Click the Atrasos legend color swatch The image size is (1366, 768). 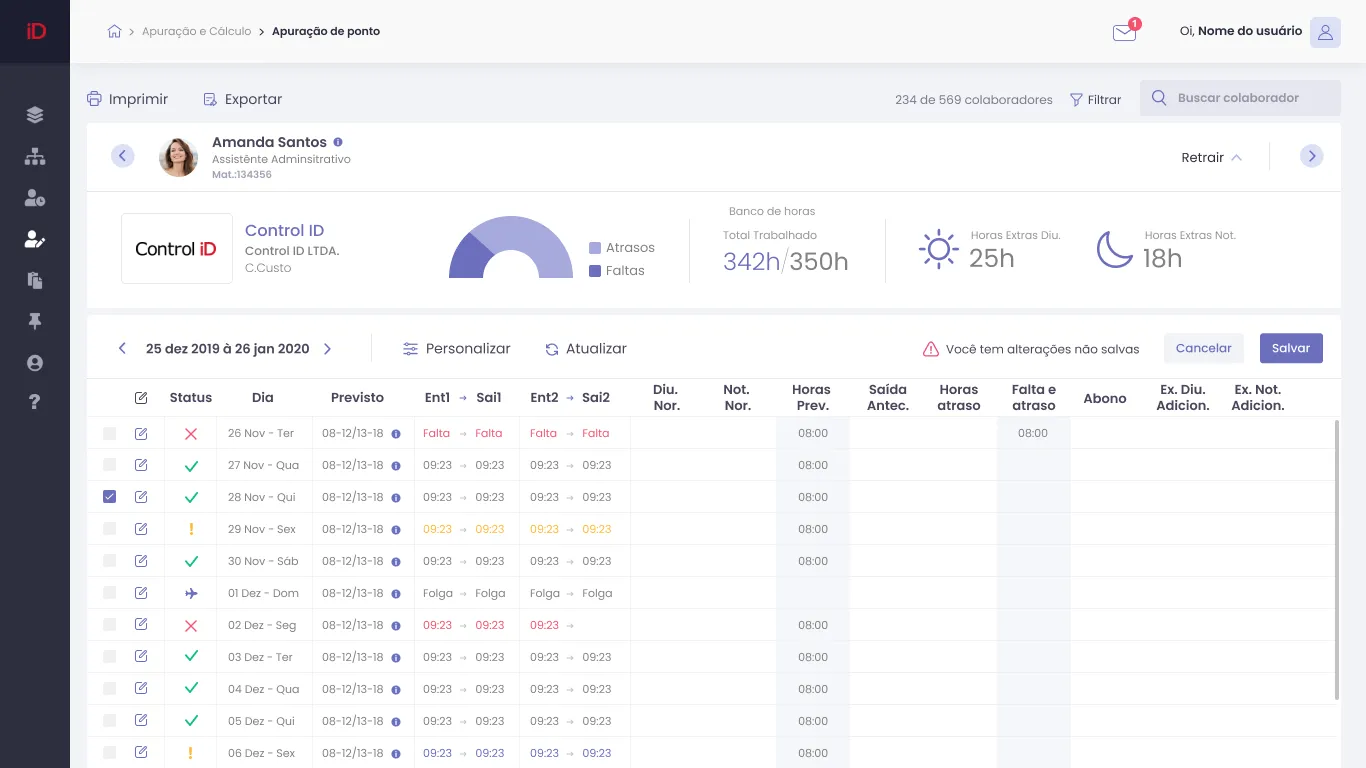595,248
